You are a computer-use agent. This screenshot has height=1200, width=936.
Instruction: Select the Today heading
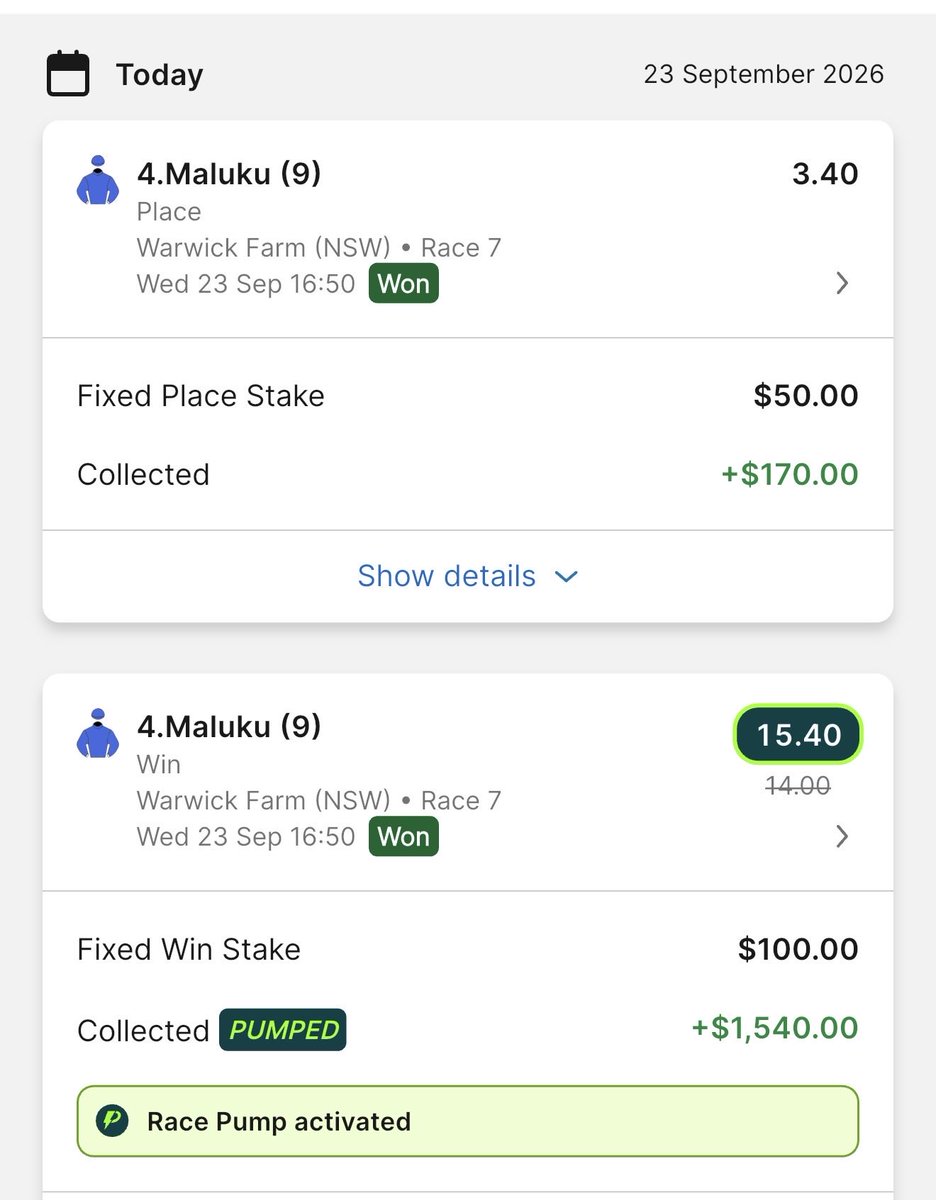click(x=159, y=75)
